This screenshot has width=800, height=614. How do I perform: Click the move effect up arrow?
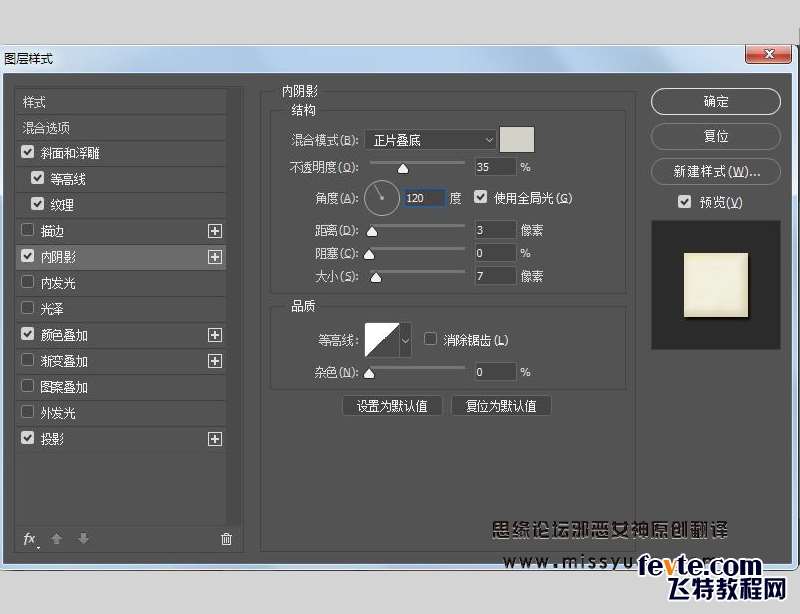click(x=57, y=538)
